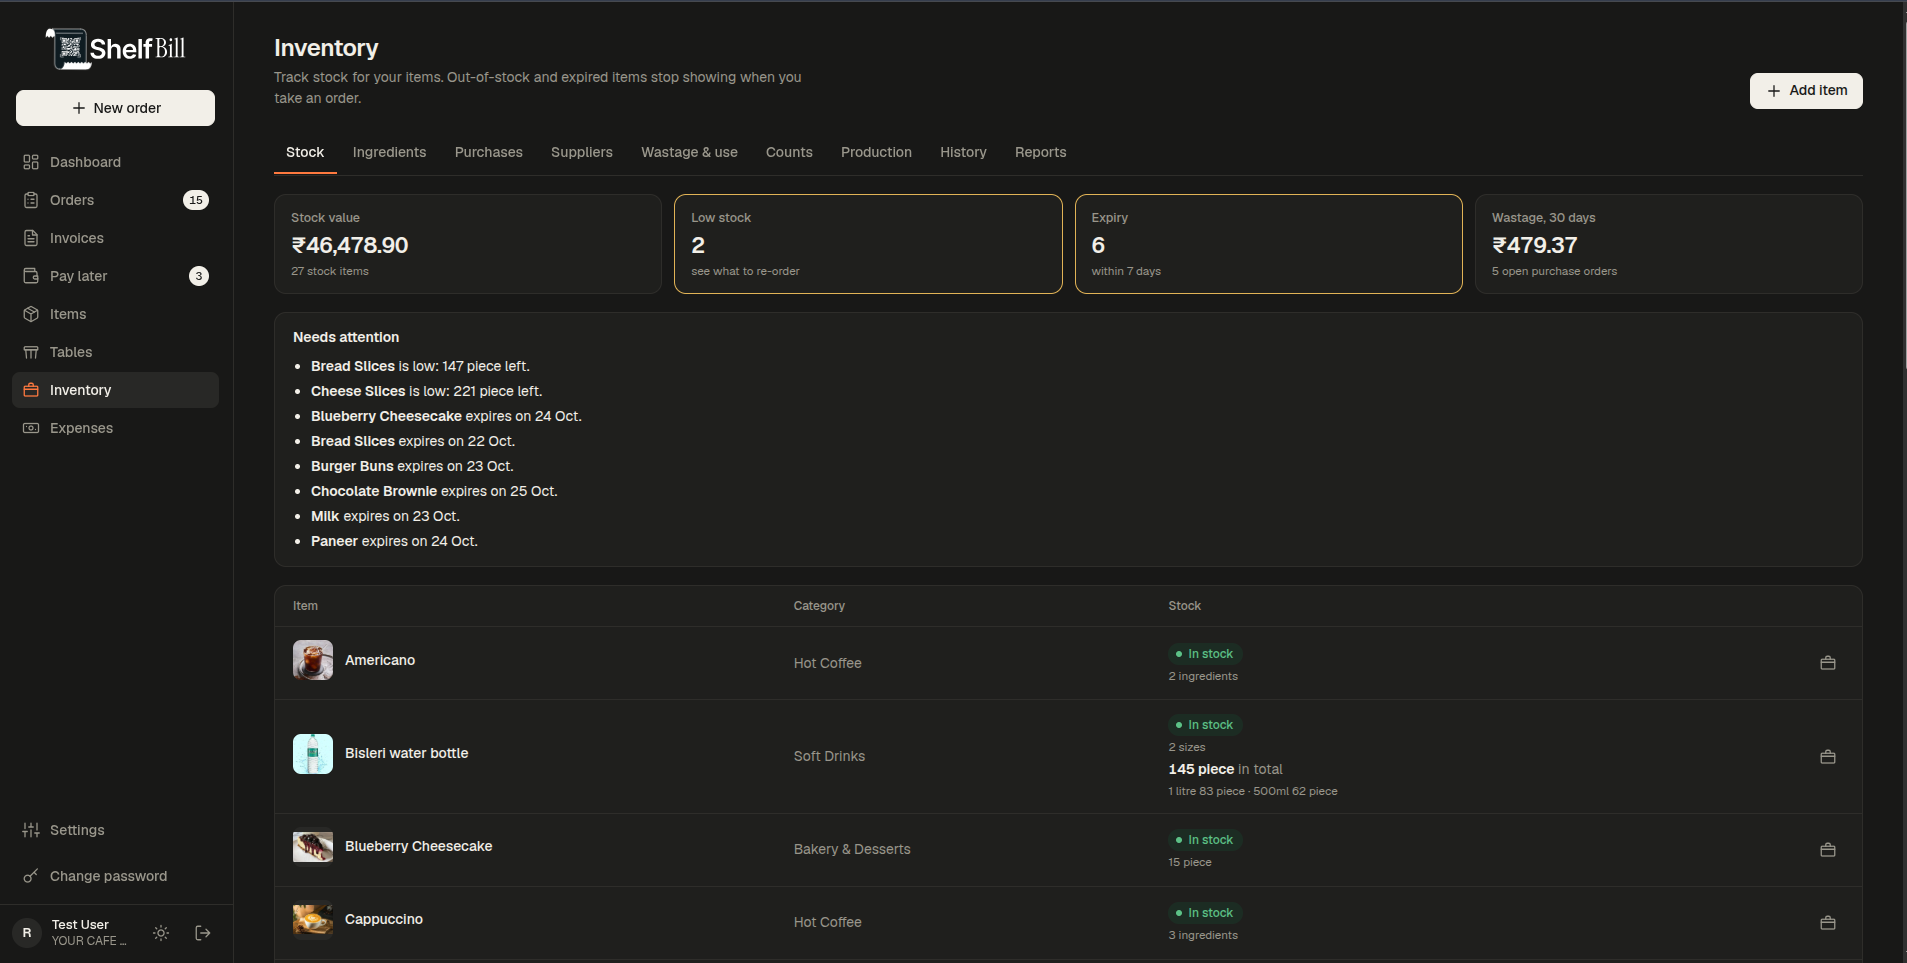Viewport: 1907px width, 963px height.
Task: Click the New order button
Action: tap(115, 108)
